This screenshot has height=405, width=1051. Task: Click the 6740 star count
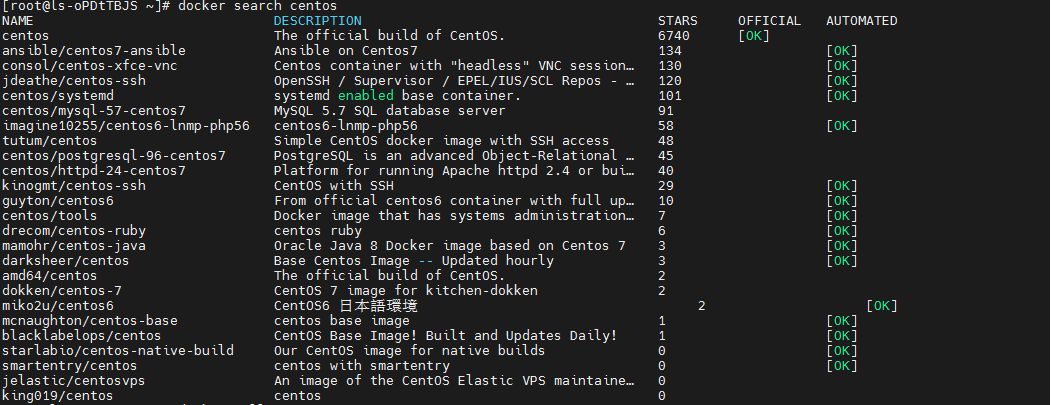pyautogui.click(x=674, y=36)
